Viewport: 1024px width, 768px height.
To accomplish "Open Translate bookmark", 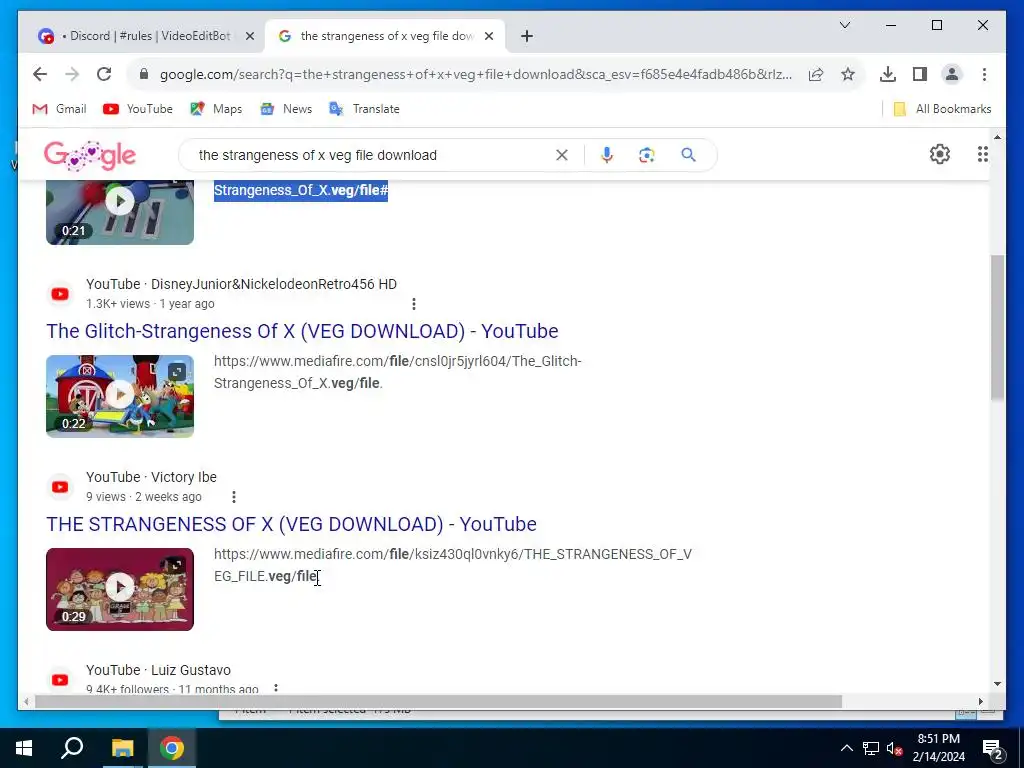I will [364, 109].
